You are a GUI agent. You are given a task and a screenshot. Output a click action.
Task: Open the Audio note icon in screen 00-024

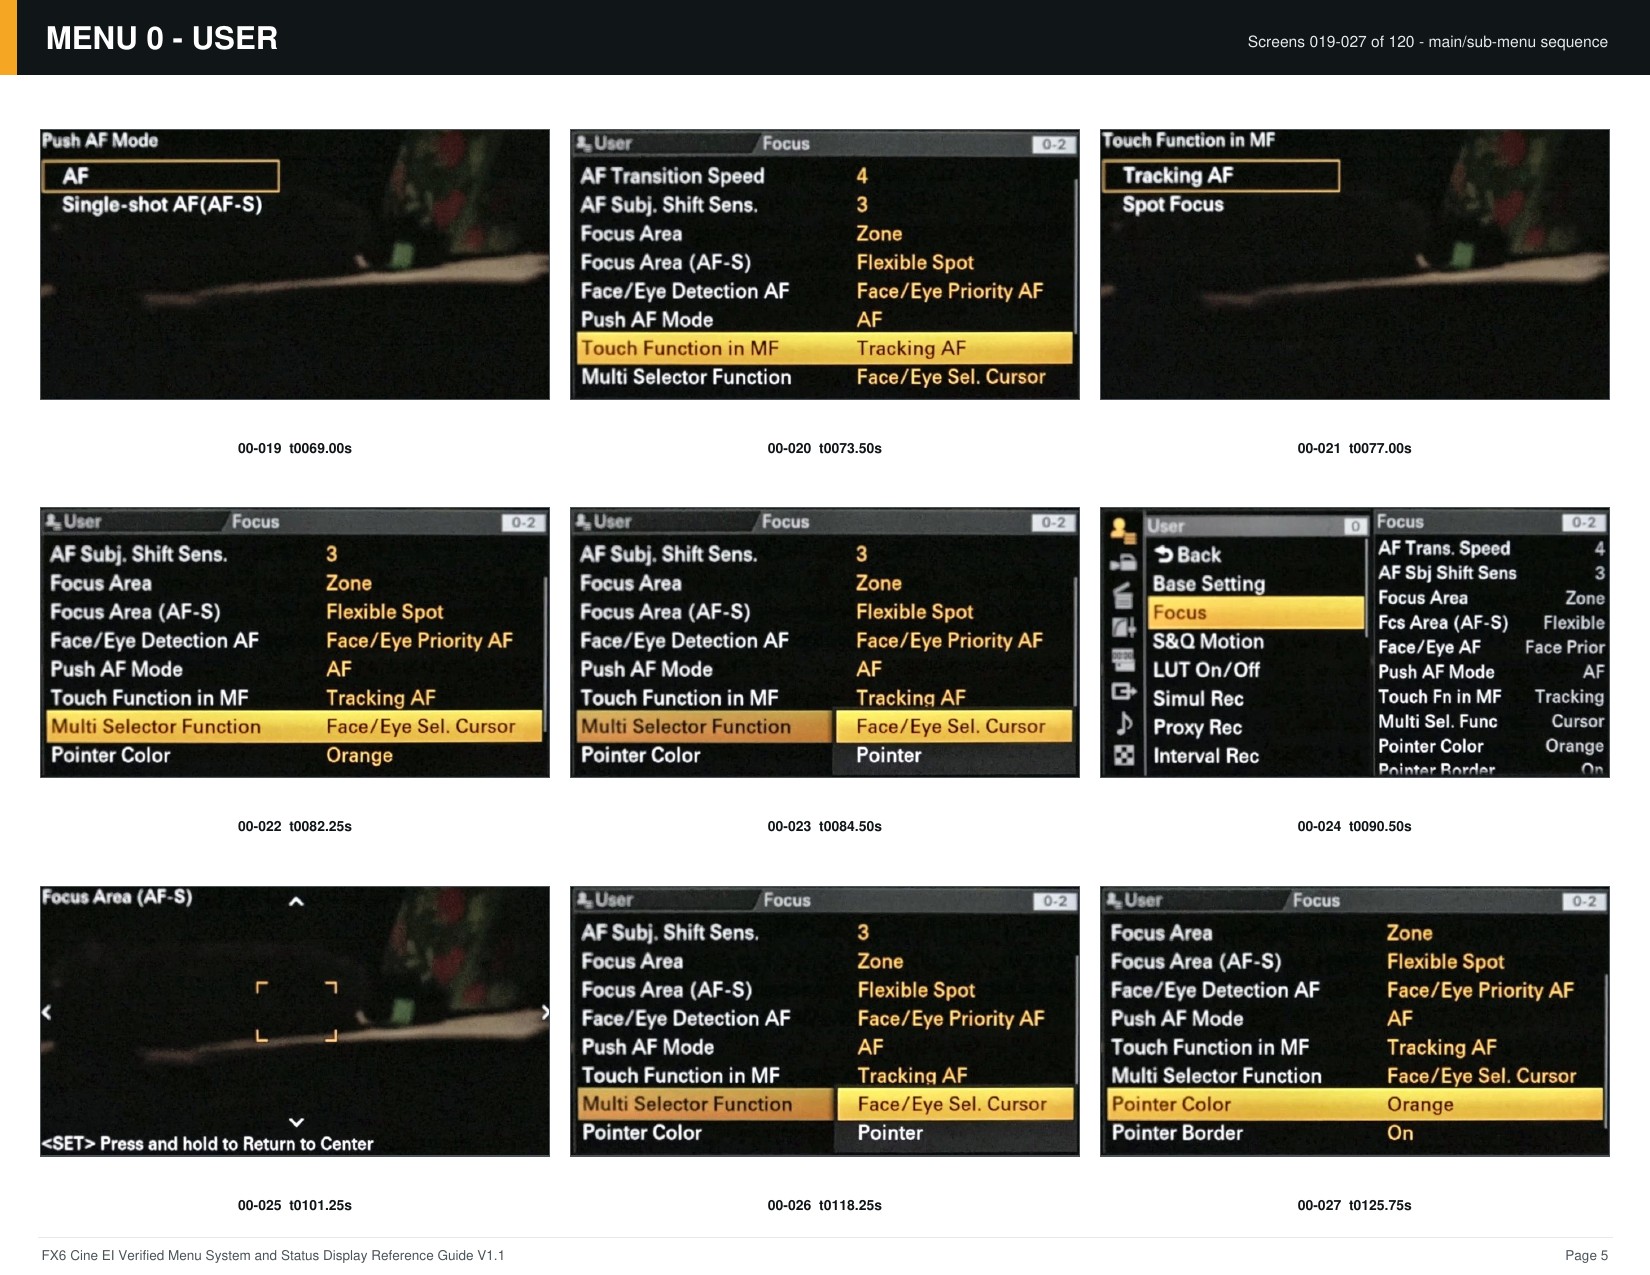(1123, 723)
